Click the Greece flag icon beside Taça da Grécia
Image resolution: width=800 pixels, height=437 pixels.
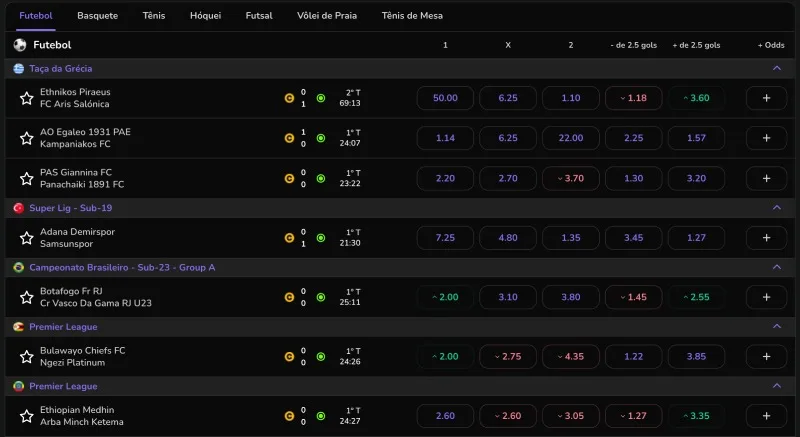pyautogui.click(x=19, y=68)
